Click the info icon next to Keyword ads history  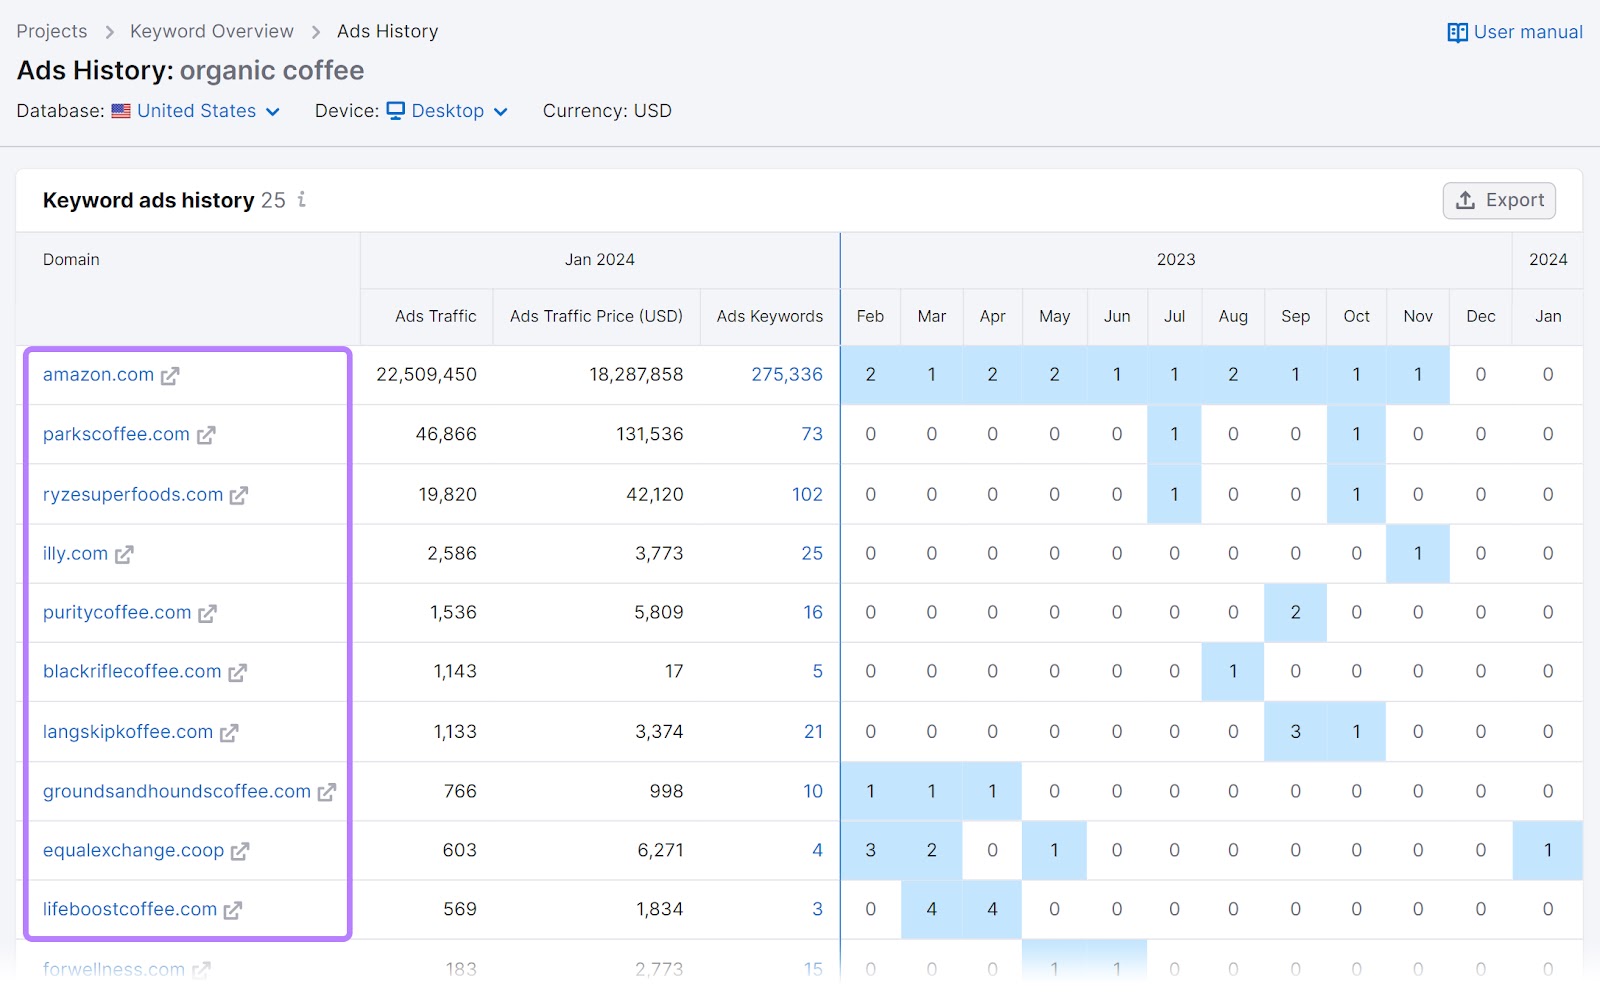[x=300, y=200]
